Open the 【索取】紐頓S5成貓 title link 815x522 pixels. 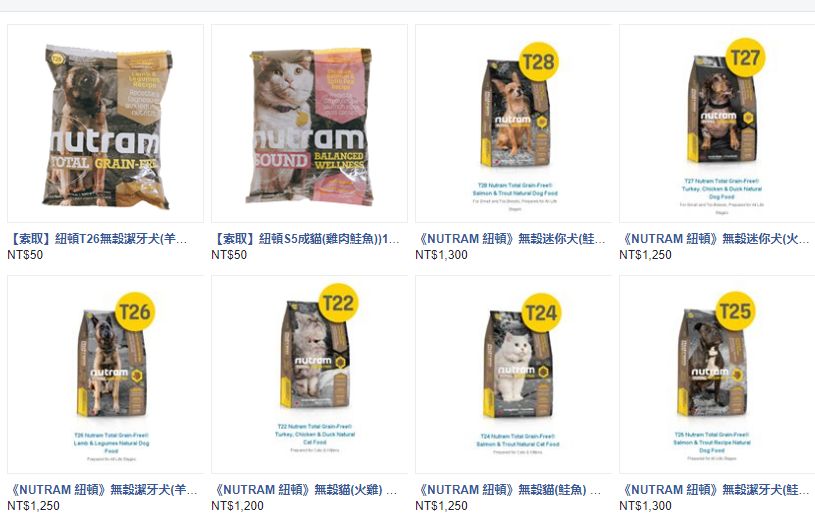pyautogui.click(x=306, y=239)
